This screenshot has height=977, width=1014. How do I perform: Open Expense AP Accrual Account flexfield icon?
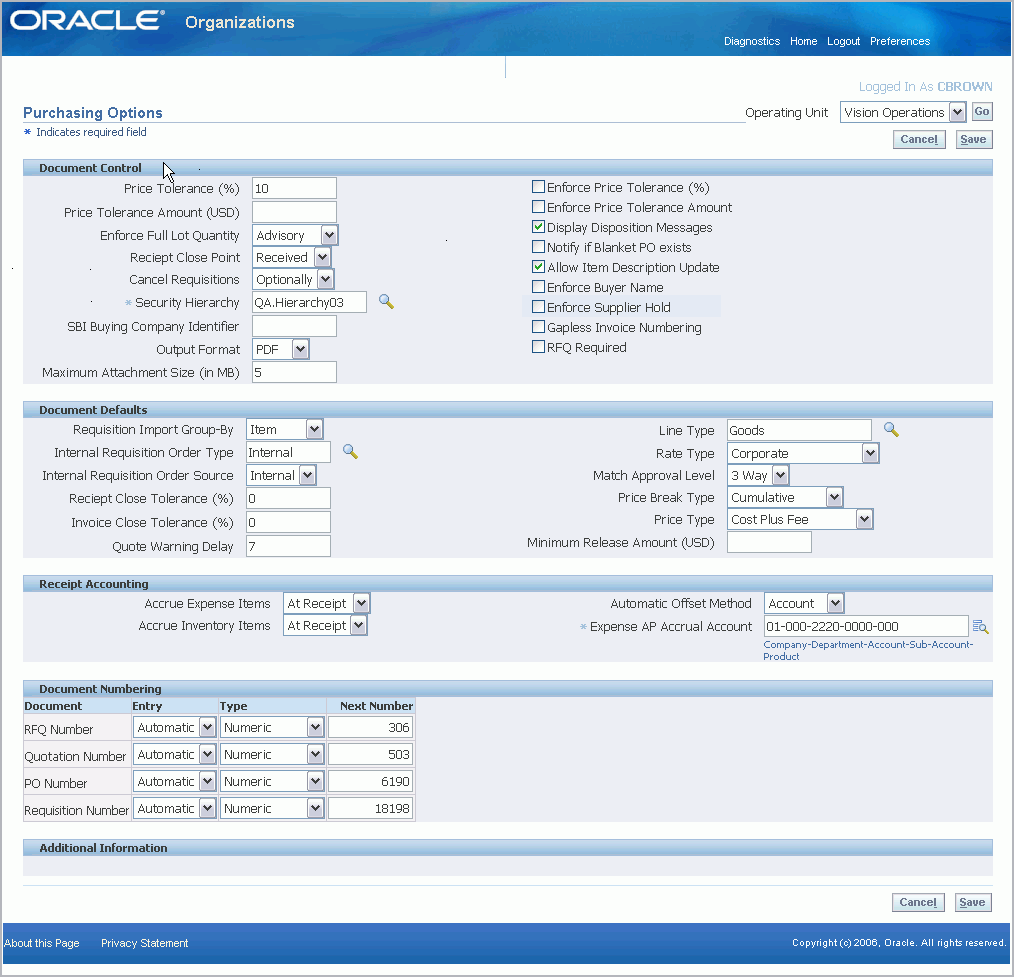pos(980,626)
